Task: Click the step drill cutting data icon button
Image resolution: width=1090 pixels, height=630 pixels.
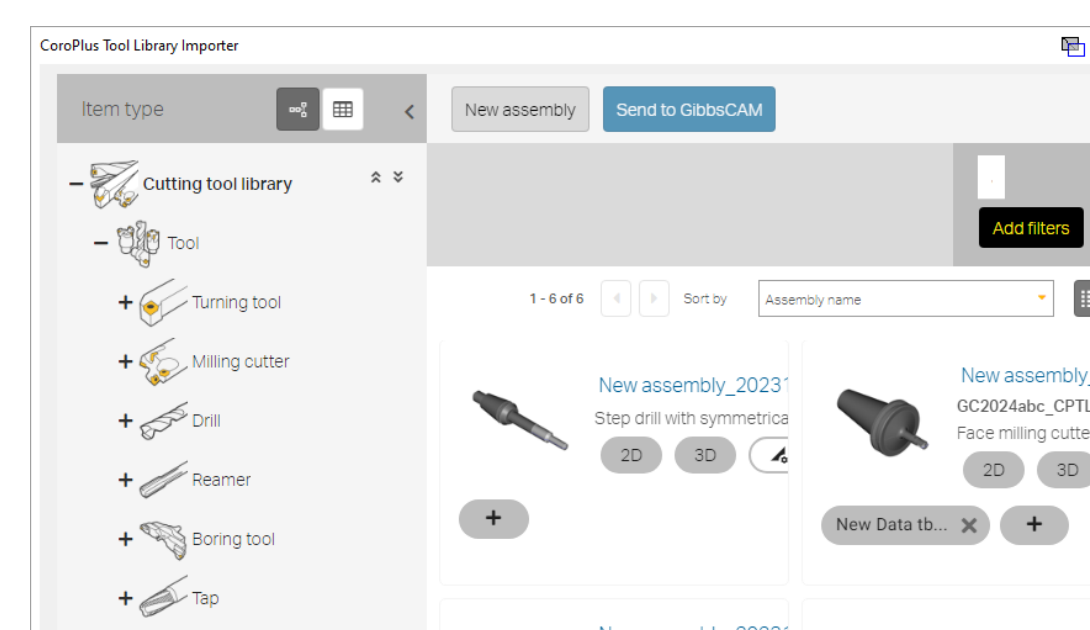Action: [770, 455]
